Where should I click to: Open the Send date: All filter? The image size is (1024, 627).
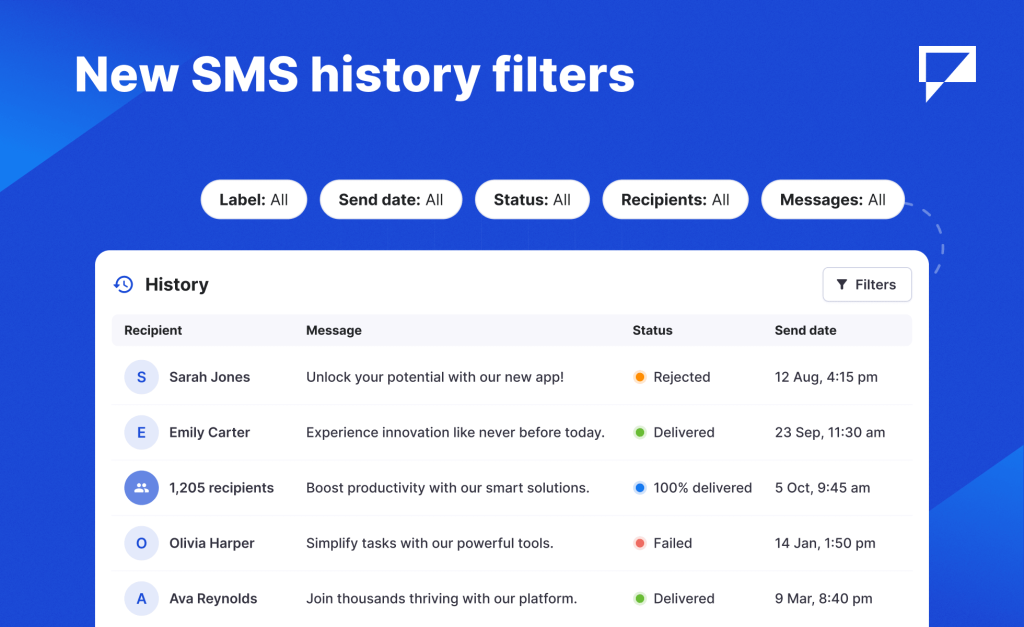pyautogui.click(x=391, y=200)
